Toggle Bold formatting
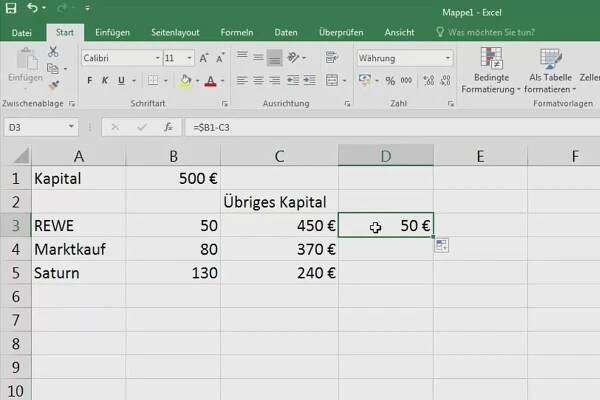Screen dimensions: 600x400 click(x=90, y=81)
